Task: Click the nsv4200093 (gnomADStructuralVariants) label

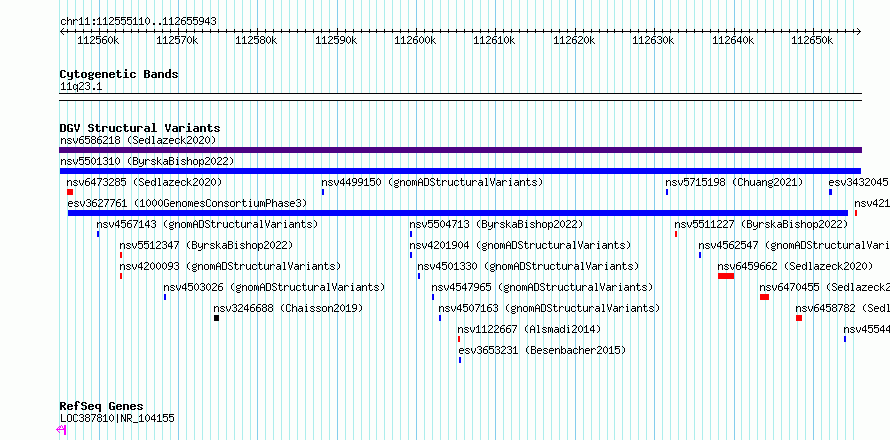Action: [x=230, y=266]
